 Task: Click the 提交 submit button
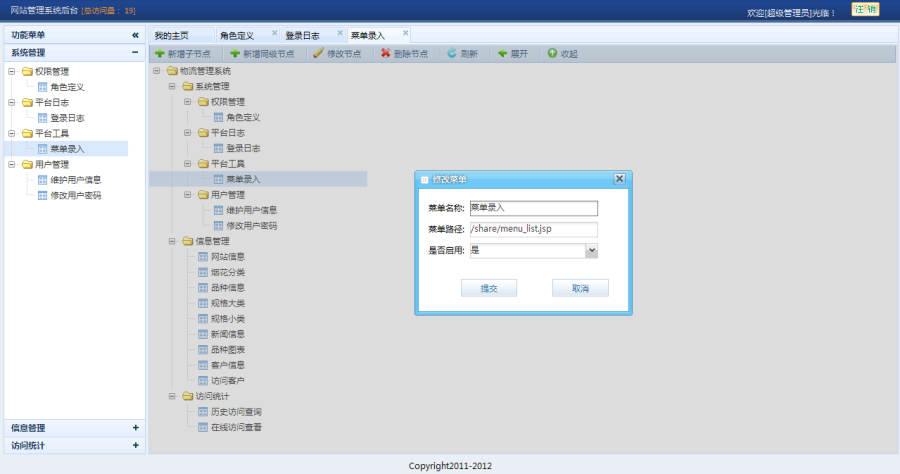pos(489,288)
